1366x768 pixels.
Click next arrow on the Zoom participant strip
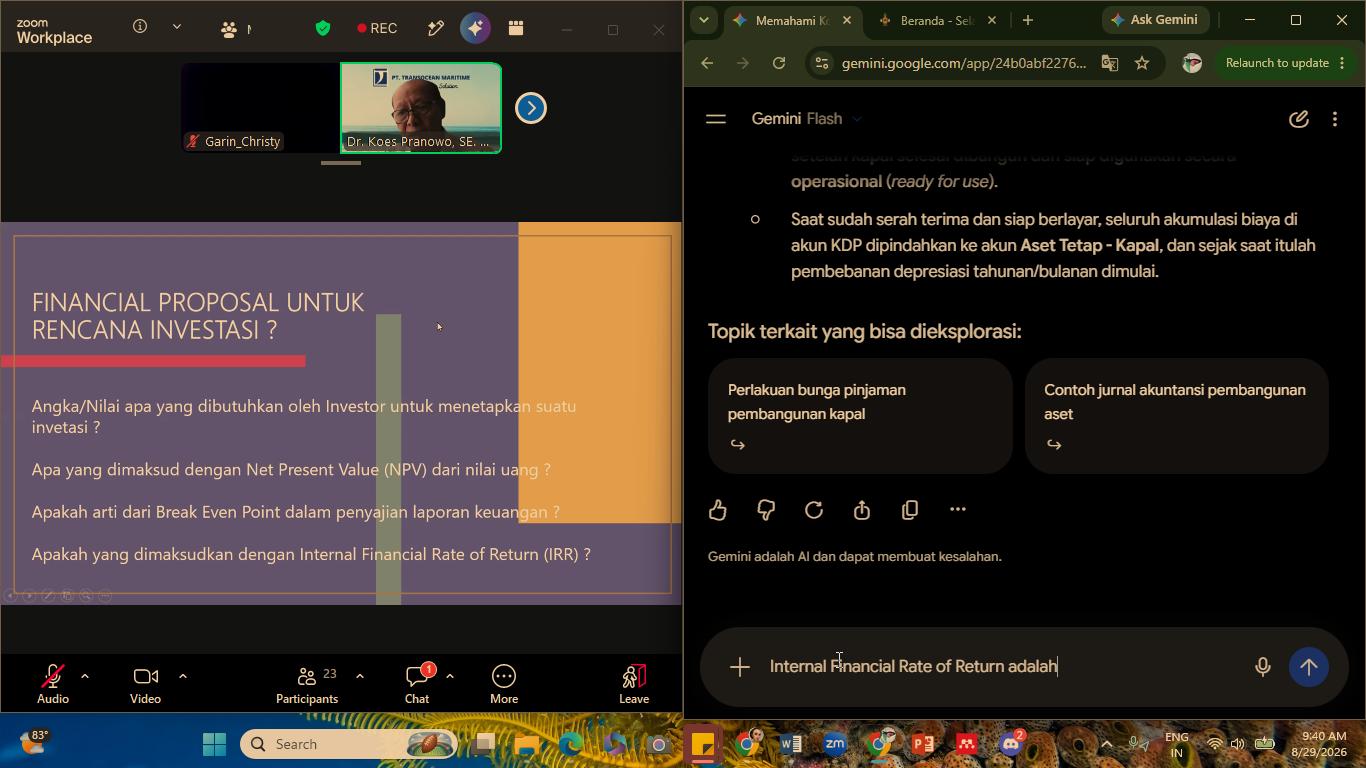tap(531, 108)
